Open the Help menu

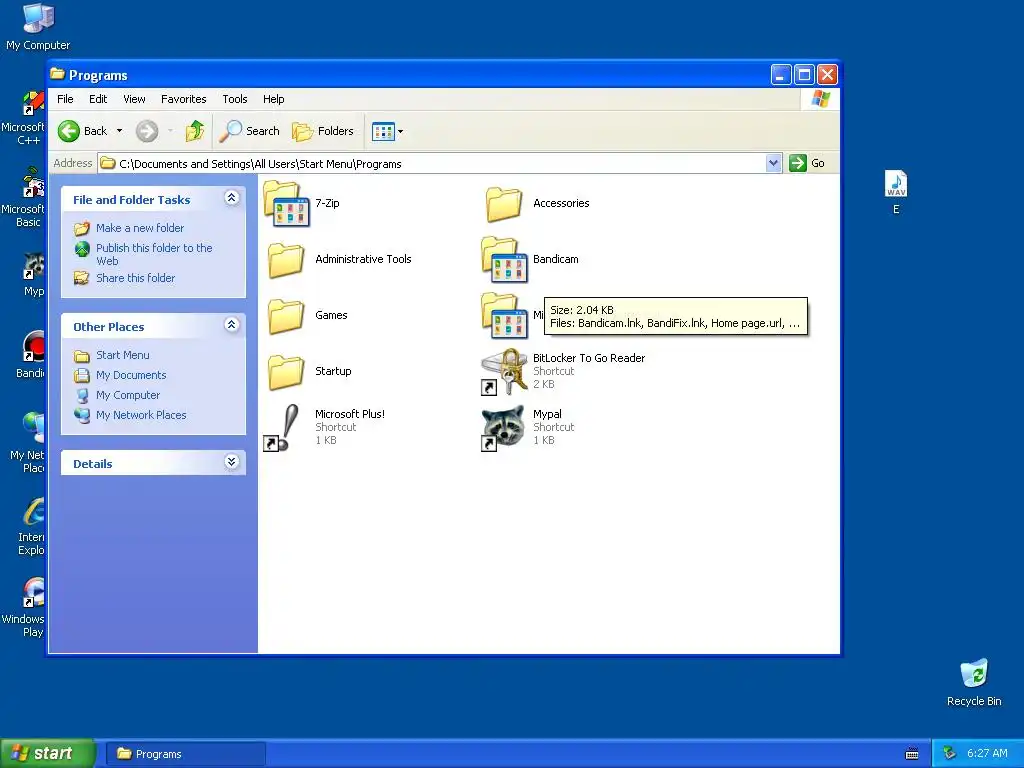(x=274, y=99)
